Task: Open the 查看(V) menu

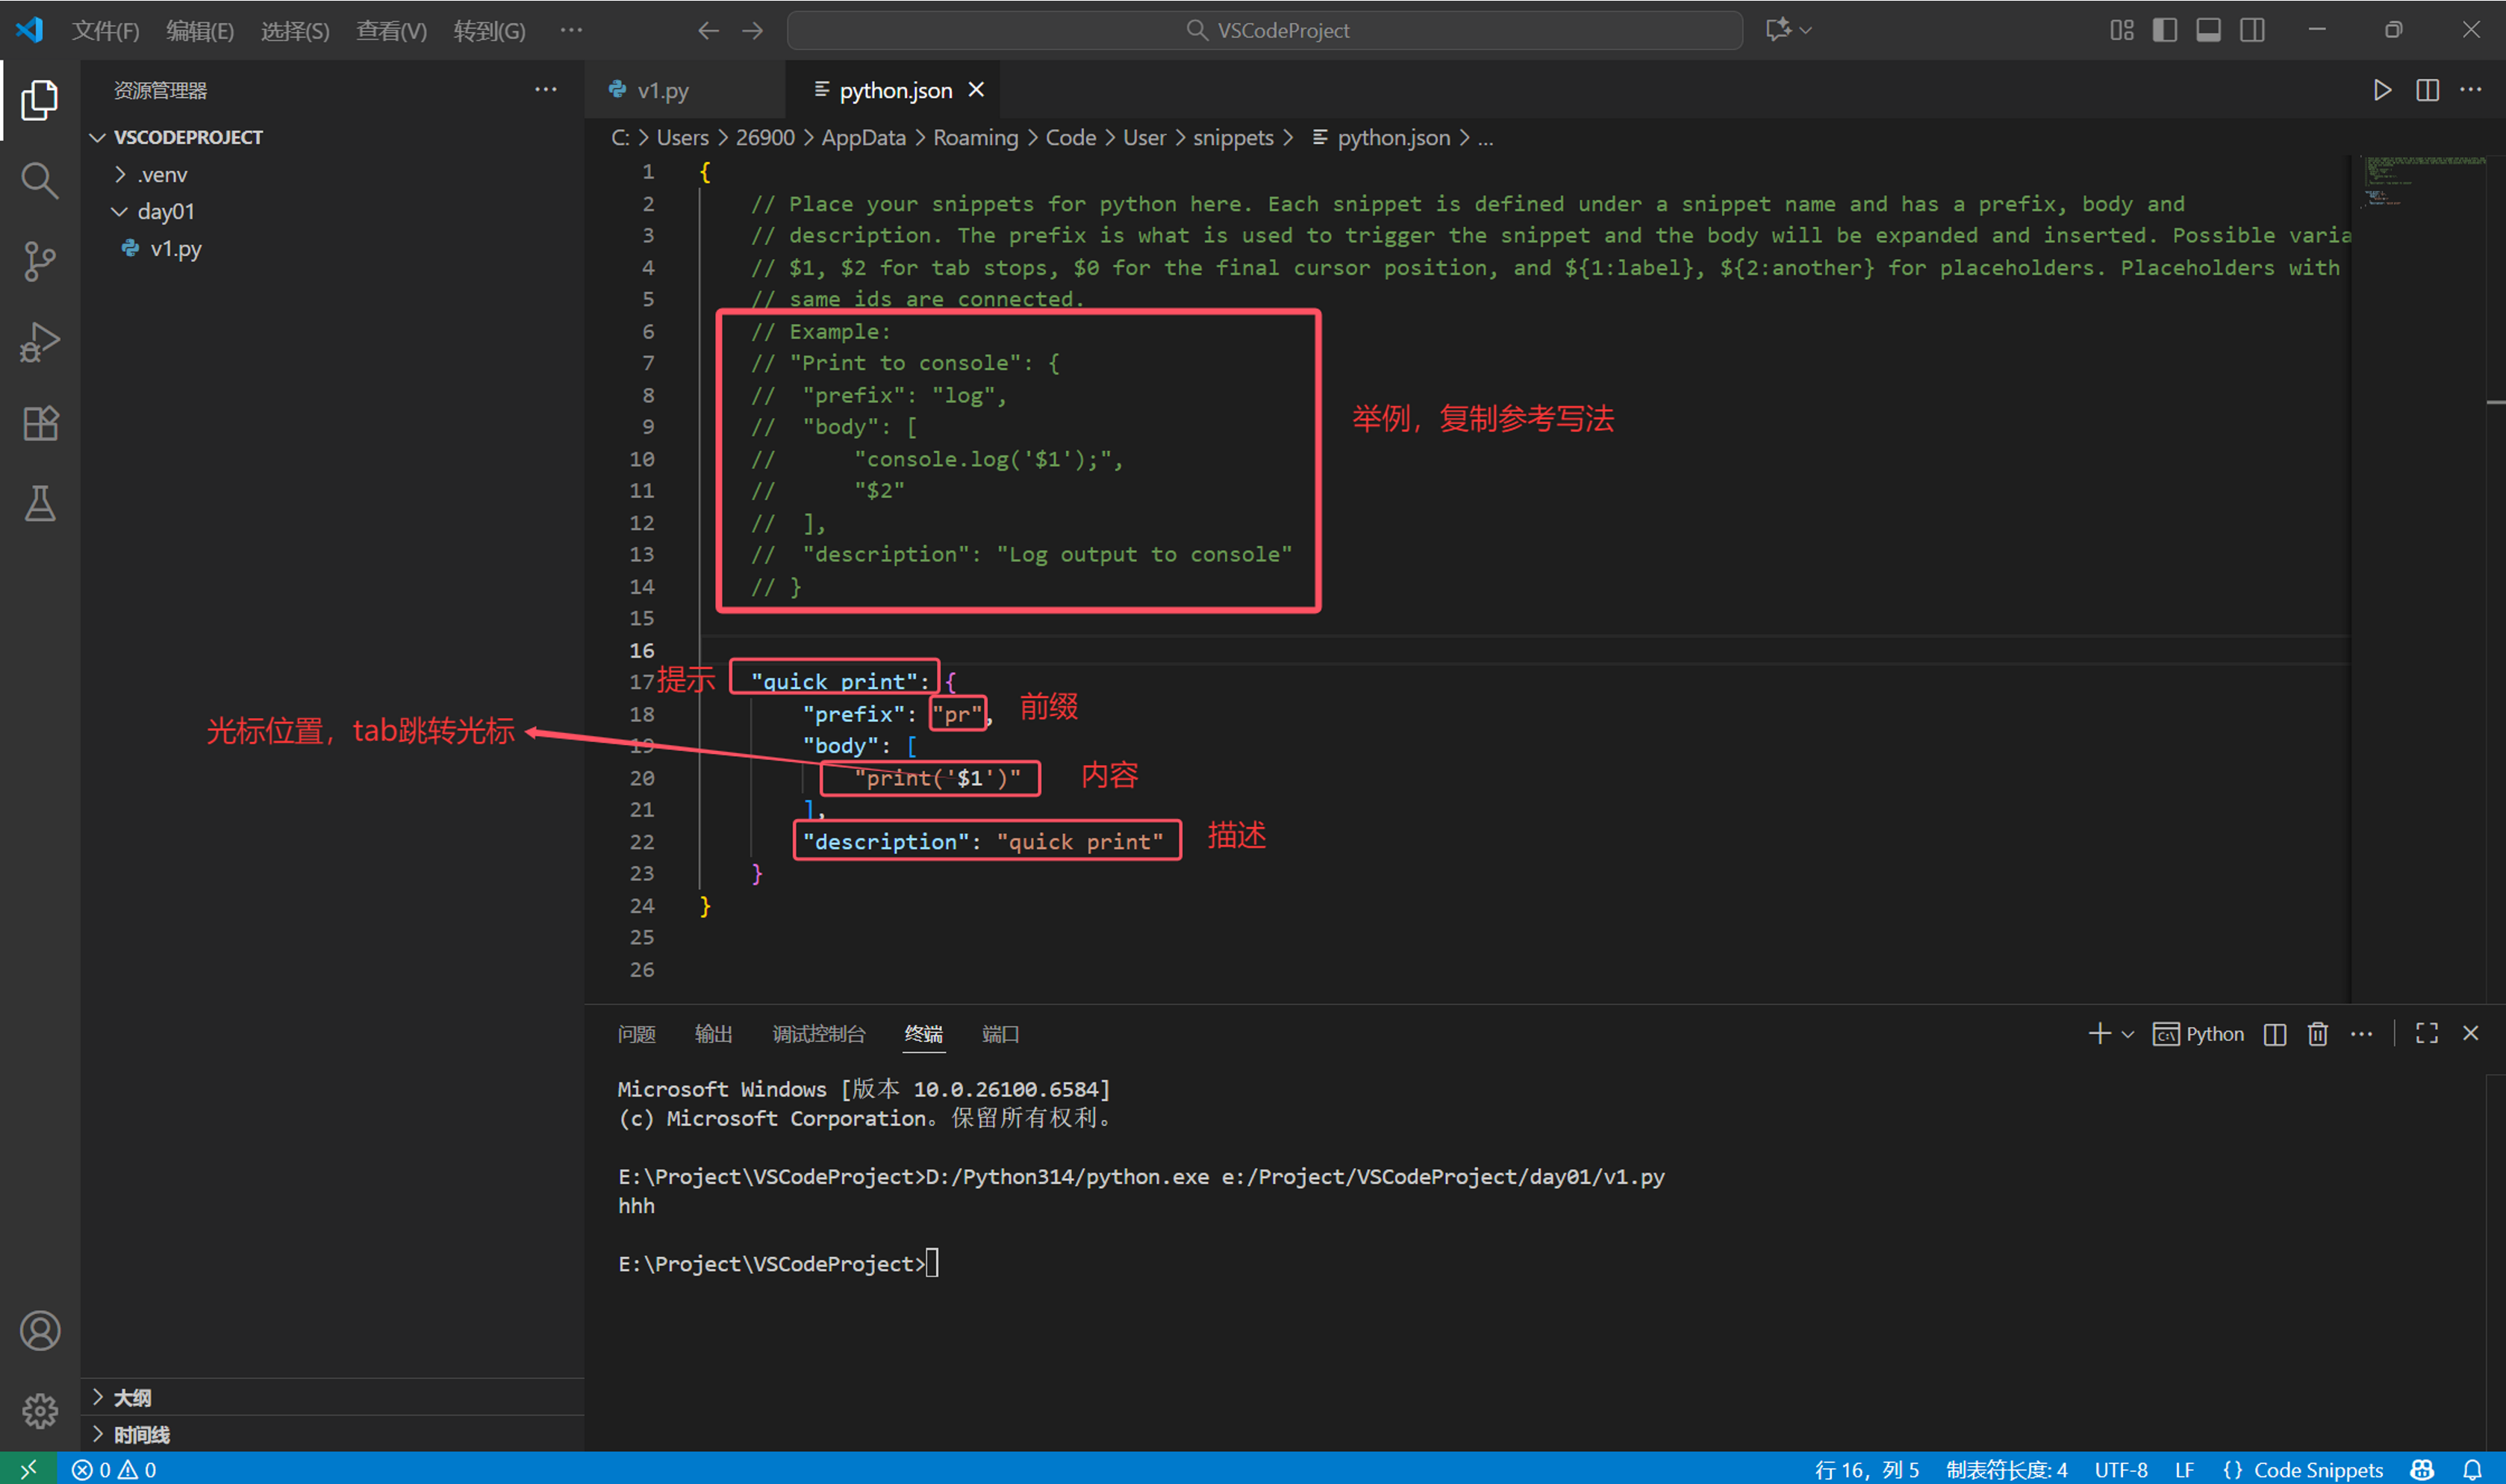Action: click(x=390, y=30)
